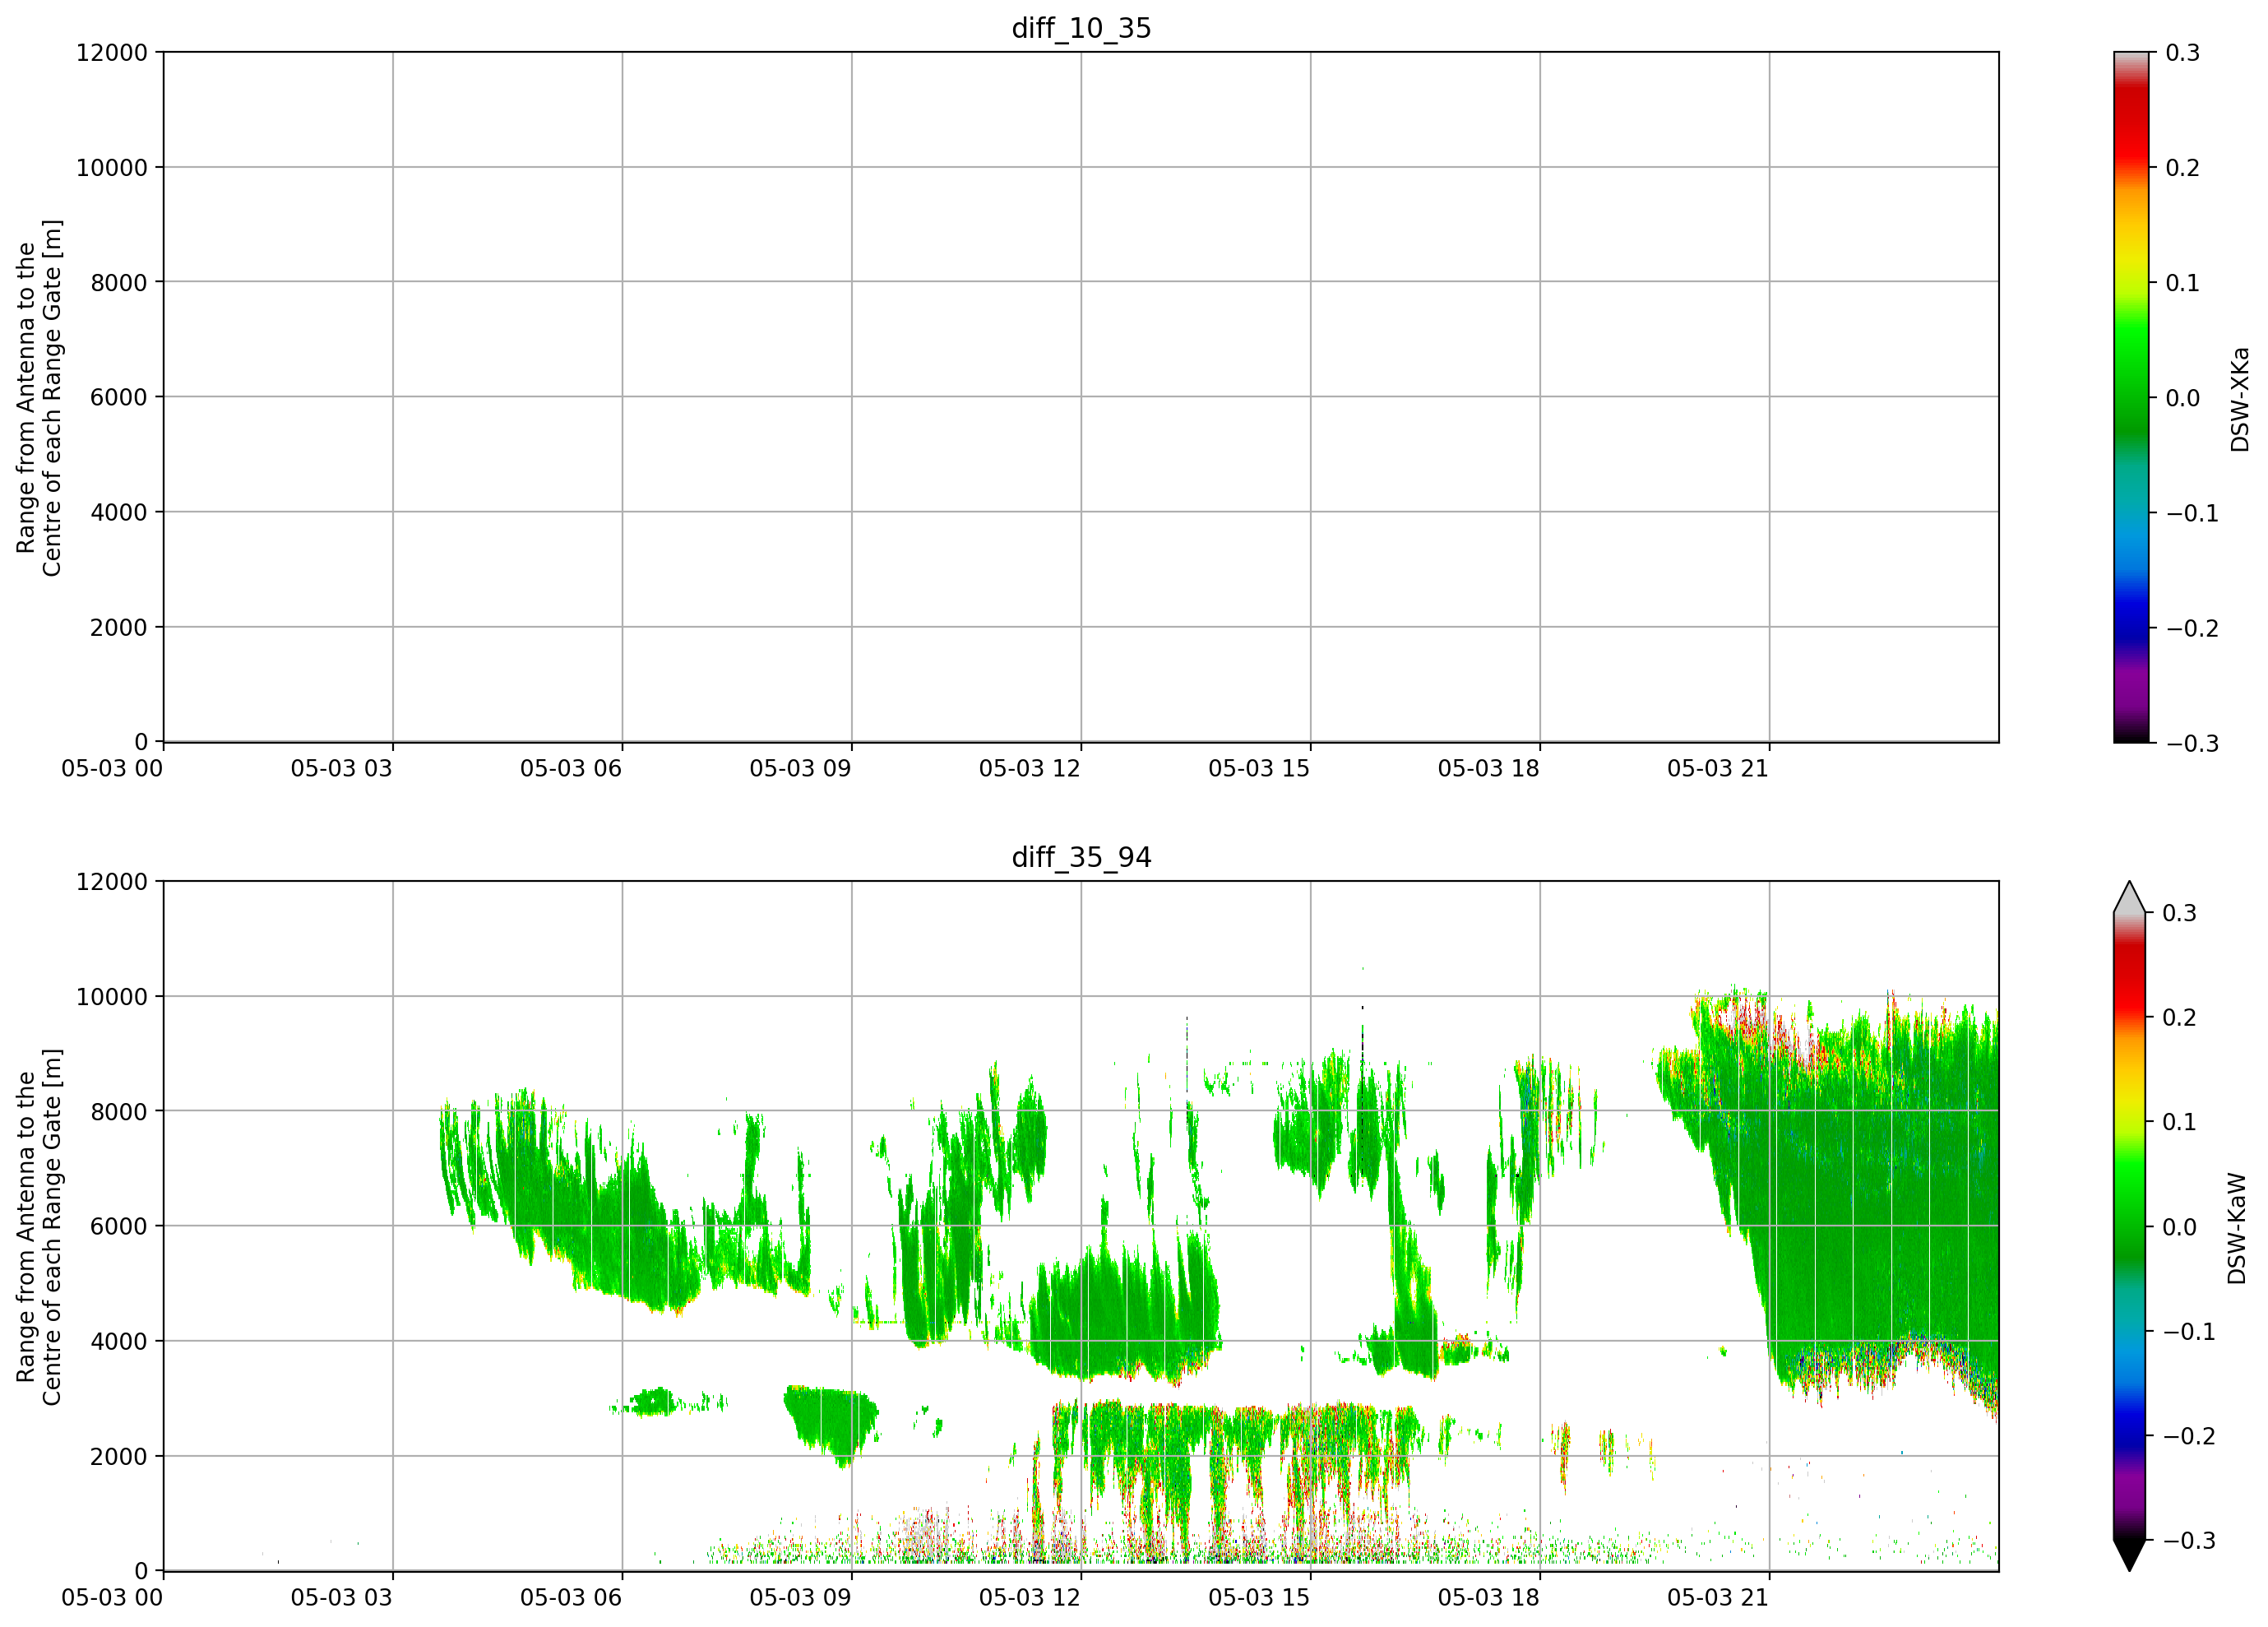Click the '05-03 15' x-tick under diff_35_94
This screenshot has height=1627, width=2268.
1259,1597
